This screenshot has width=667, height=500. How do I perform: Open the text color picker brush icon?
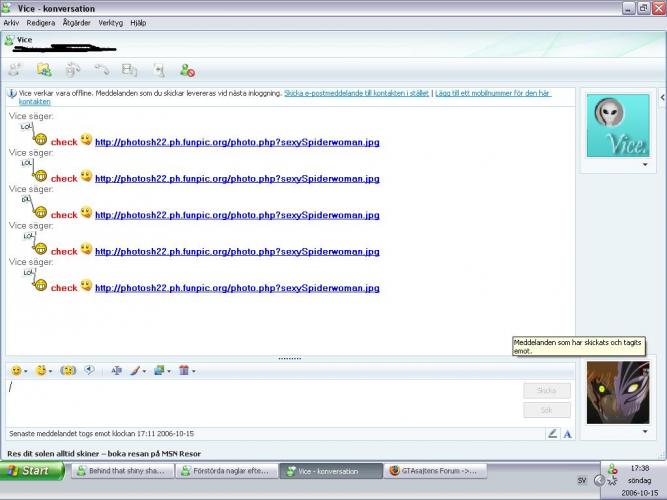pyautogui.click(x=136, y=370)
